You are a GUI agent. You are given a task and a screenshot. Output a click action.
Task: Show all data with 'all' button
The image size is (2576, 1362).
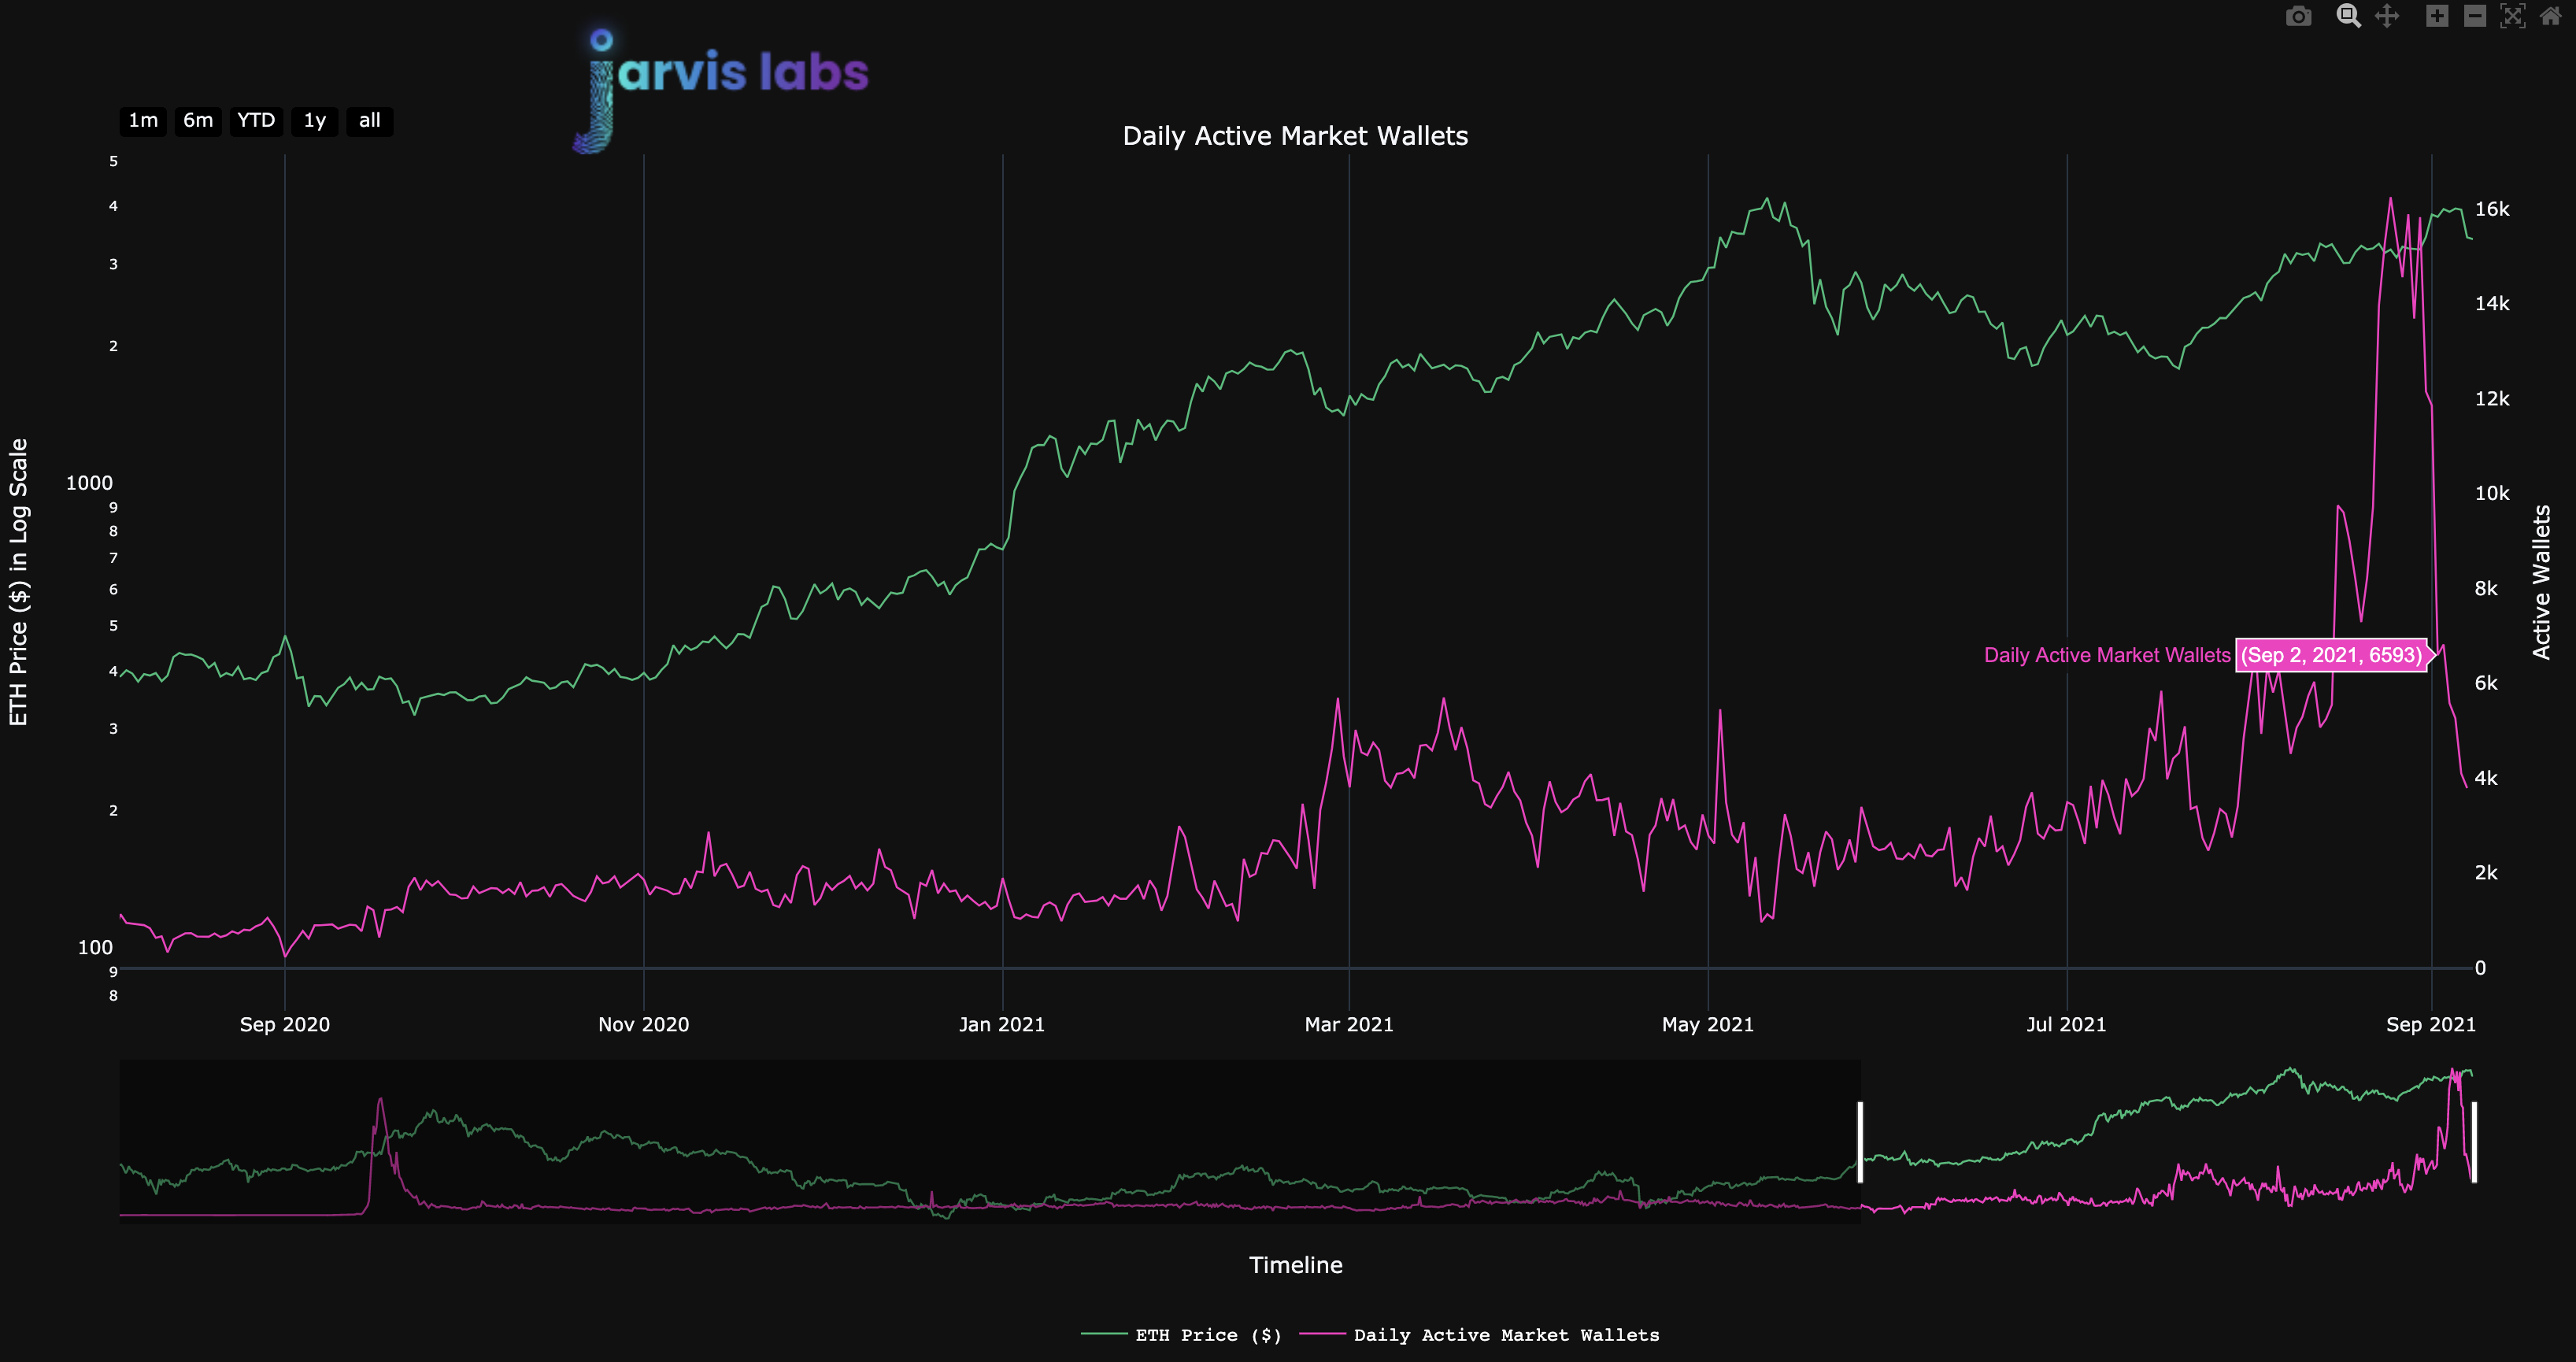pos(370,121)
